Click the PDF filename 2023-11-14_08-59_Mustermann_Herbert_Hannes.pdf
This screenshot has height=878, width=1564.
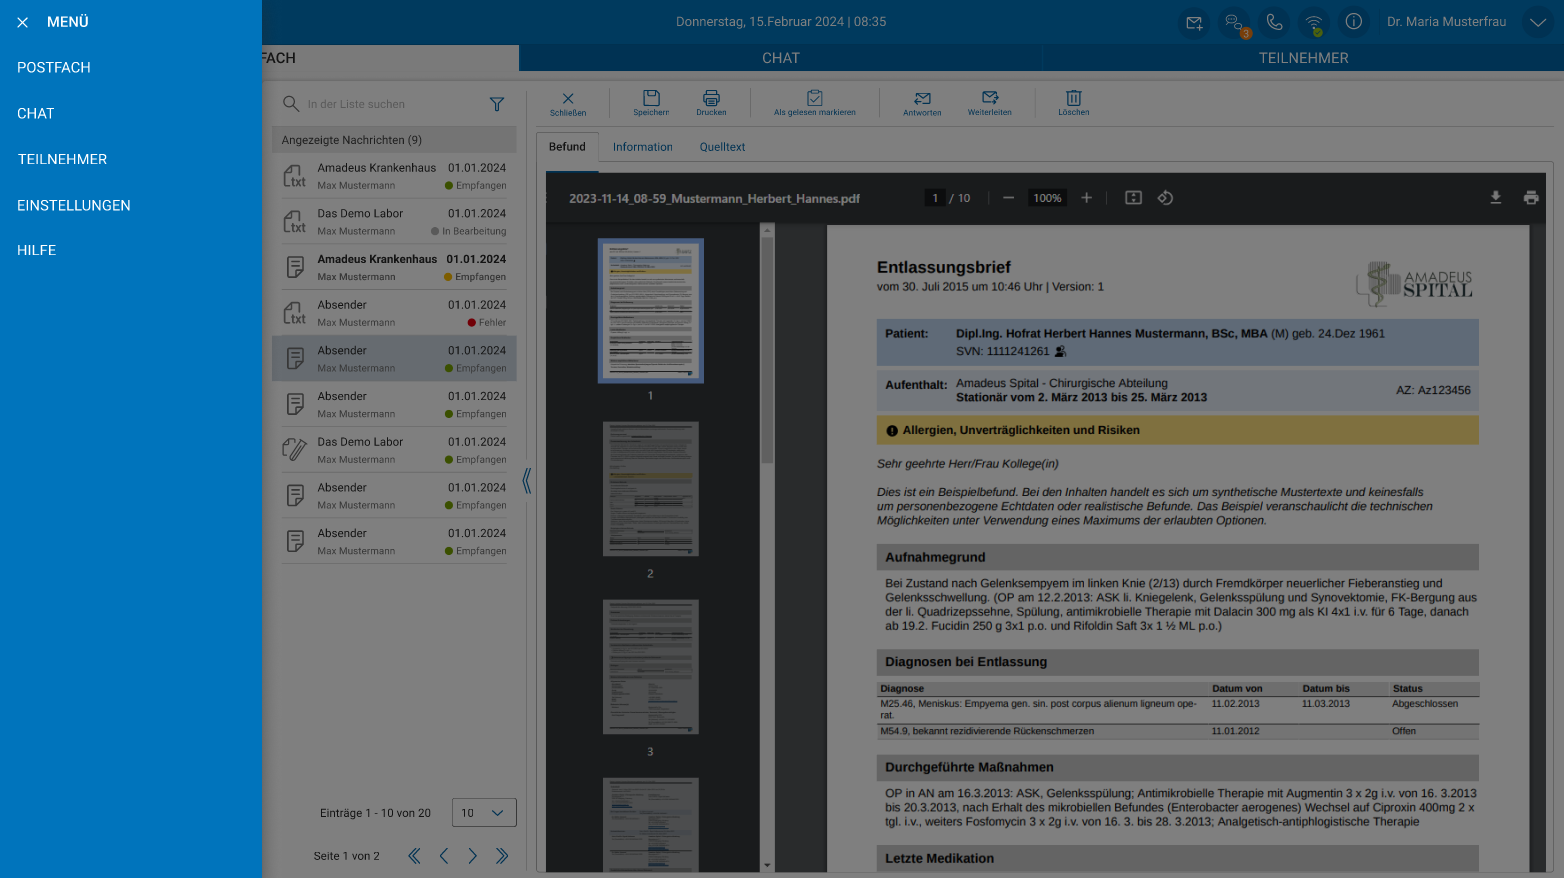(x=714, y=199)
